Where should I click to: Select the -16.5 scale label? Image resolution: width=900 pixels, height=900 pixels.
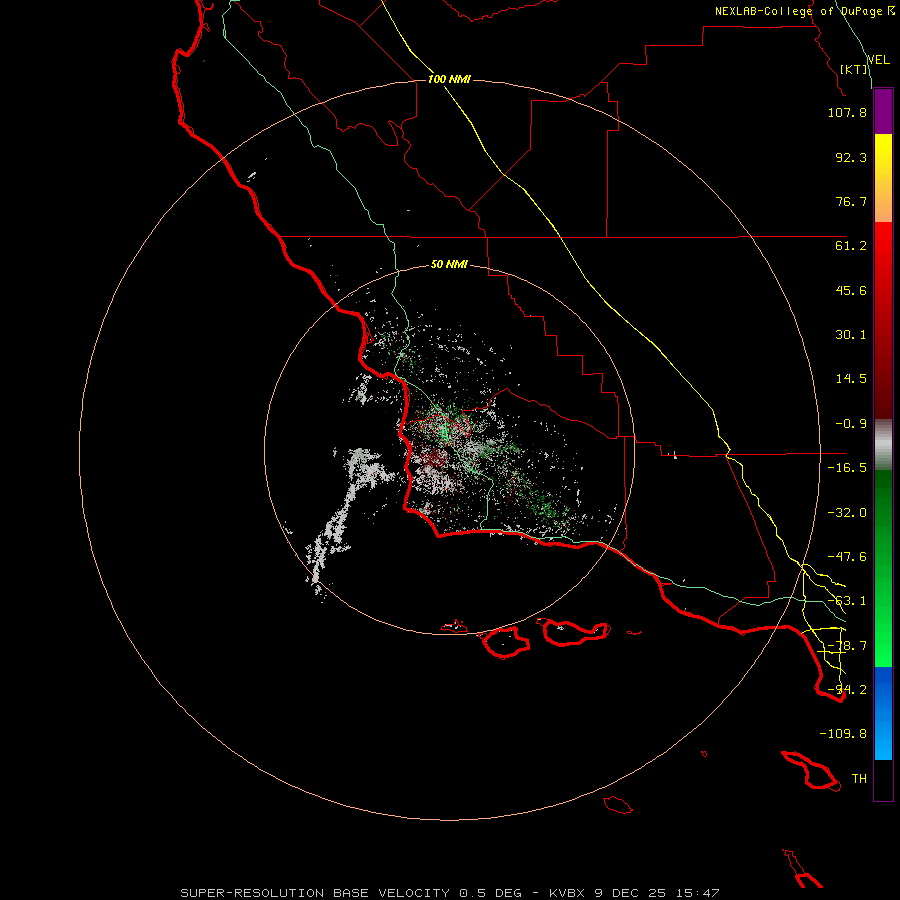[x=847, y=468]
